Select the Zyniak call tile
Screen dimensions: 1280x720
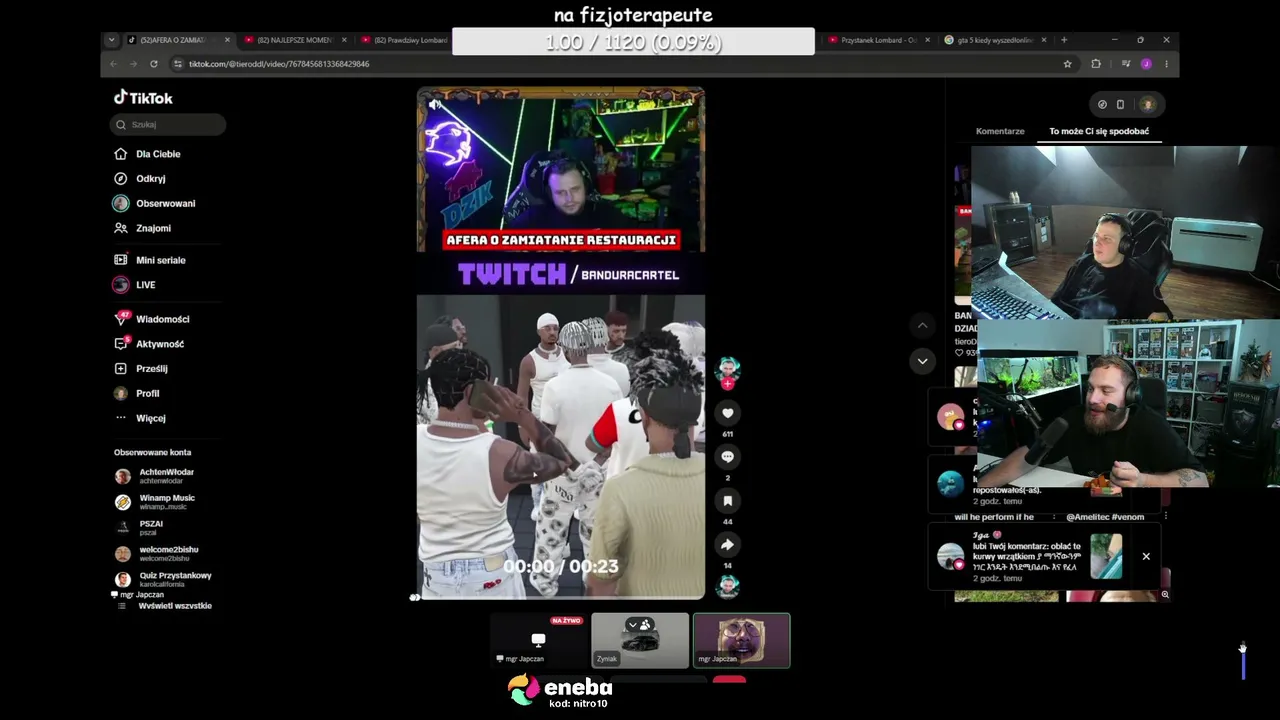click(x=640, y=640)
